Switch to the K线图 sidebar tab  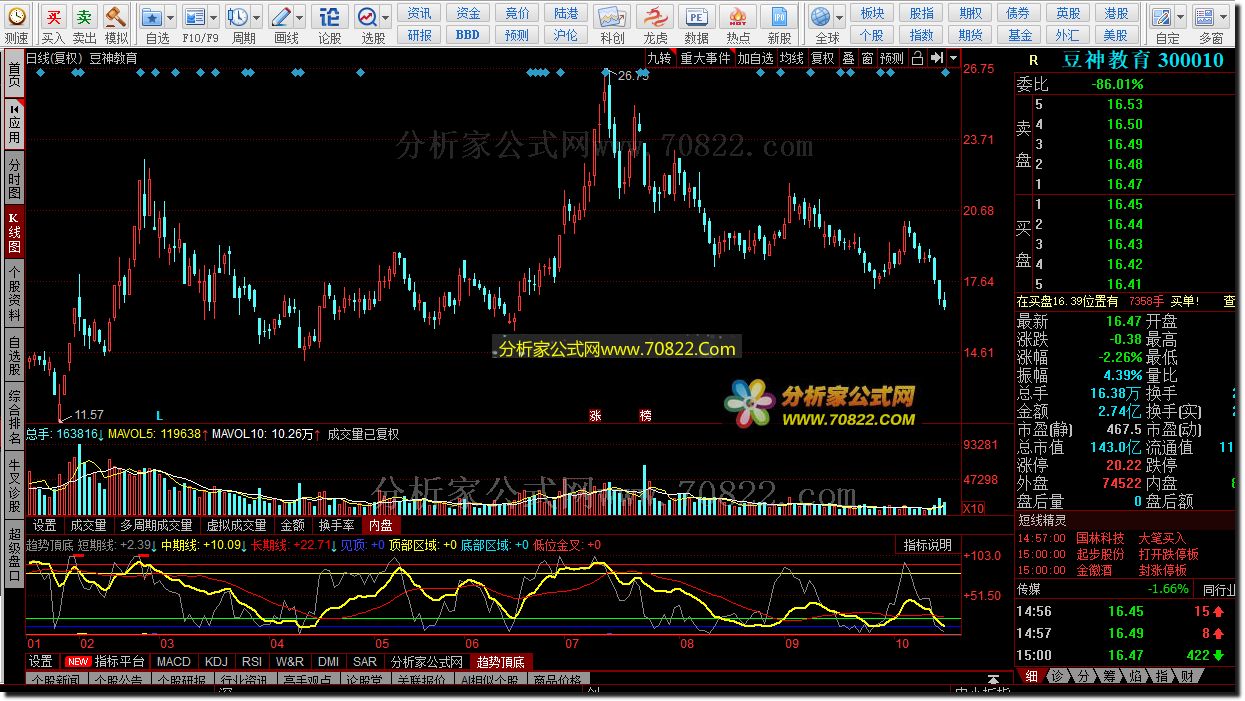13,232
